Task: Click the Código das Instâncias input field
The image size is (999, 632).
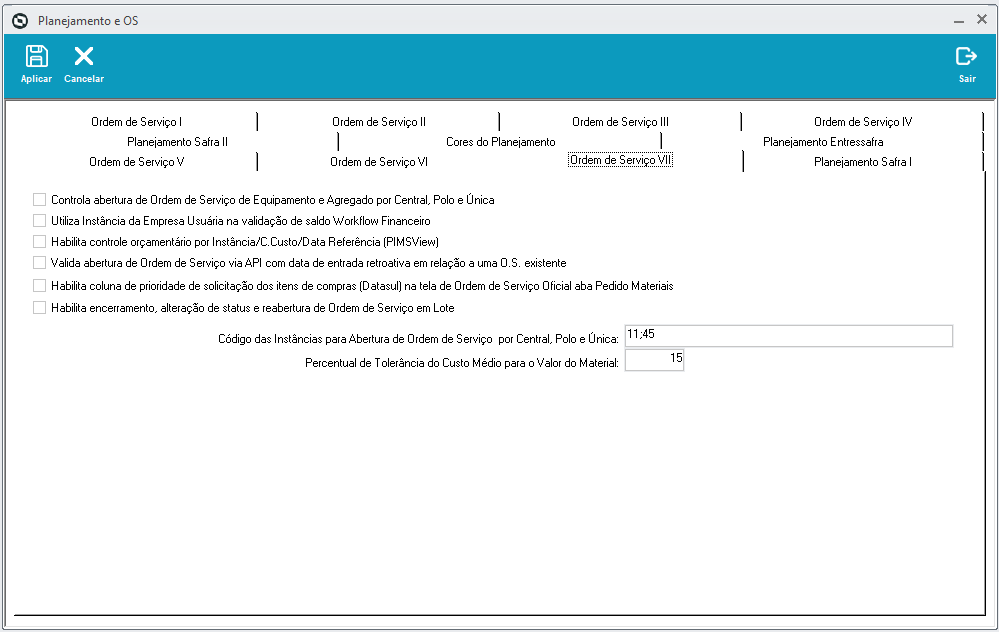Action: point(789,336)
